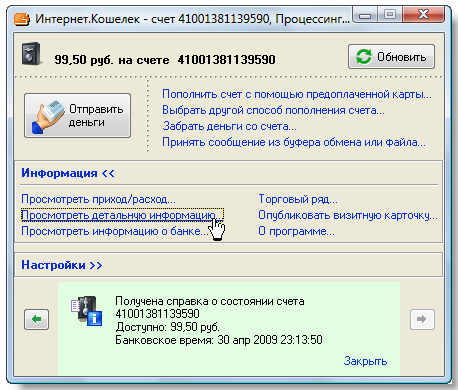Click Доступно: 99,50 руб. text
Image resolution: width=458 pixels, height=390 pixels.
pos(167,327)
